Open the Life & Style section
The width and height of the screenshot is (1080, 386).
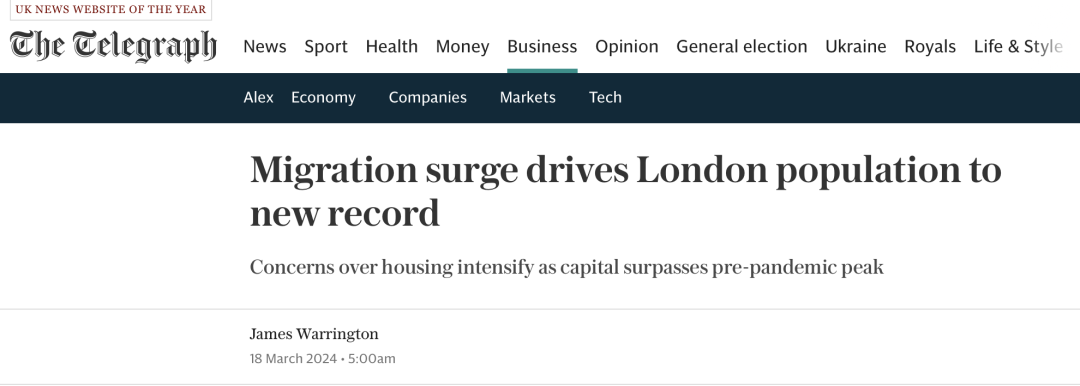(x=1018, y=46)
